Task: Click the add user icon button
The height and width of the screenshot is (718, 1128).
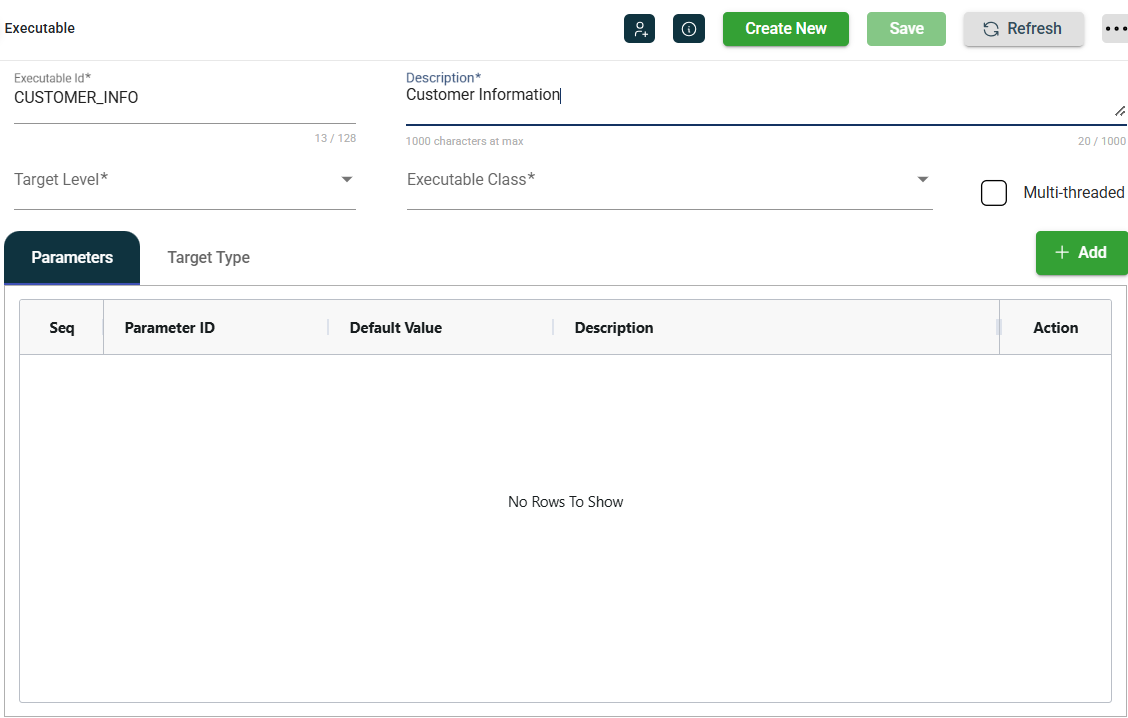Action: tap(639, 29)
